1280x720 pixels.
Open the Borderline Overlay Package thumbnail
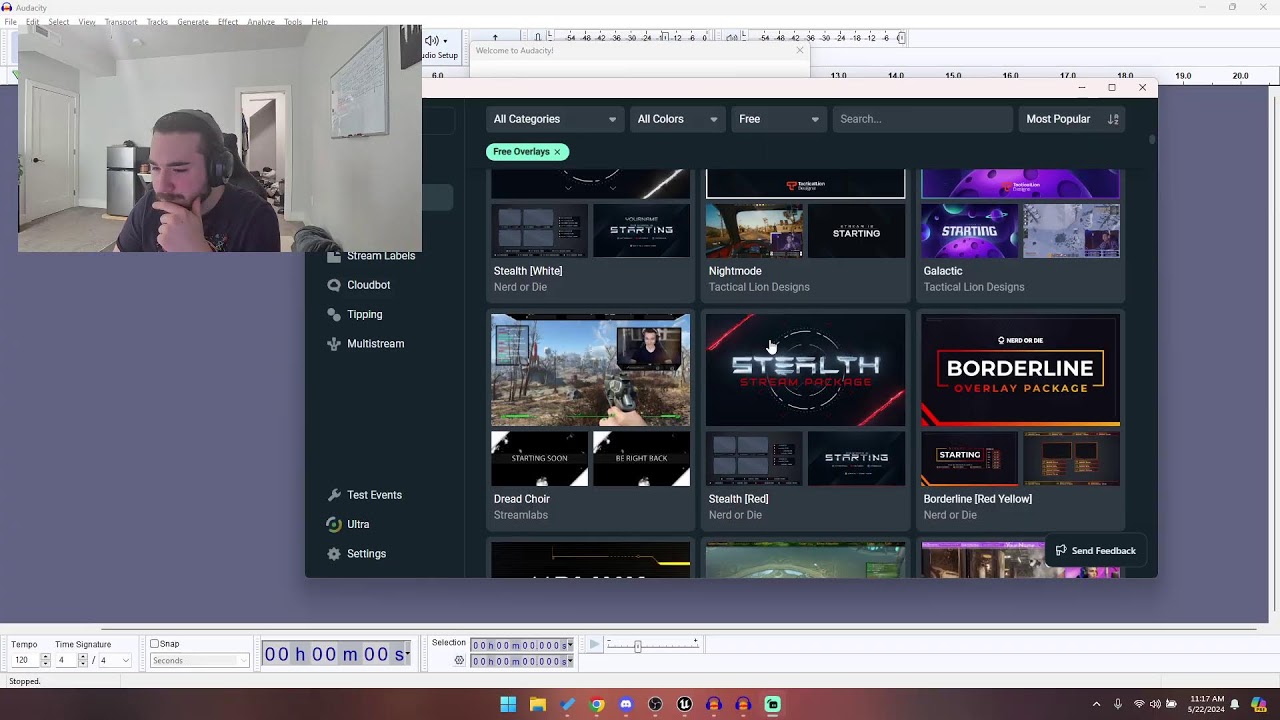point(1020,370)
